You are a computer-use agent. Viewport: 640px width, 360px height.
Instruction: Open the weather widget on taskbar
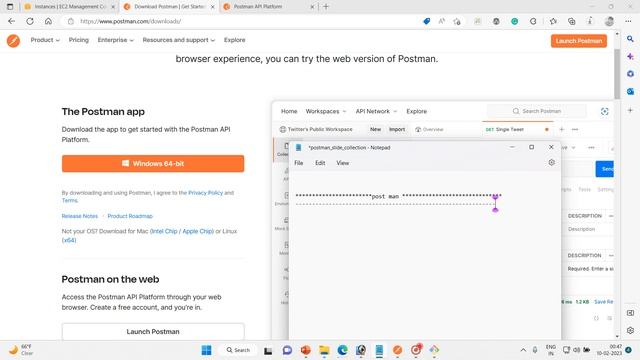[21, 350]
